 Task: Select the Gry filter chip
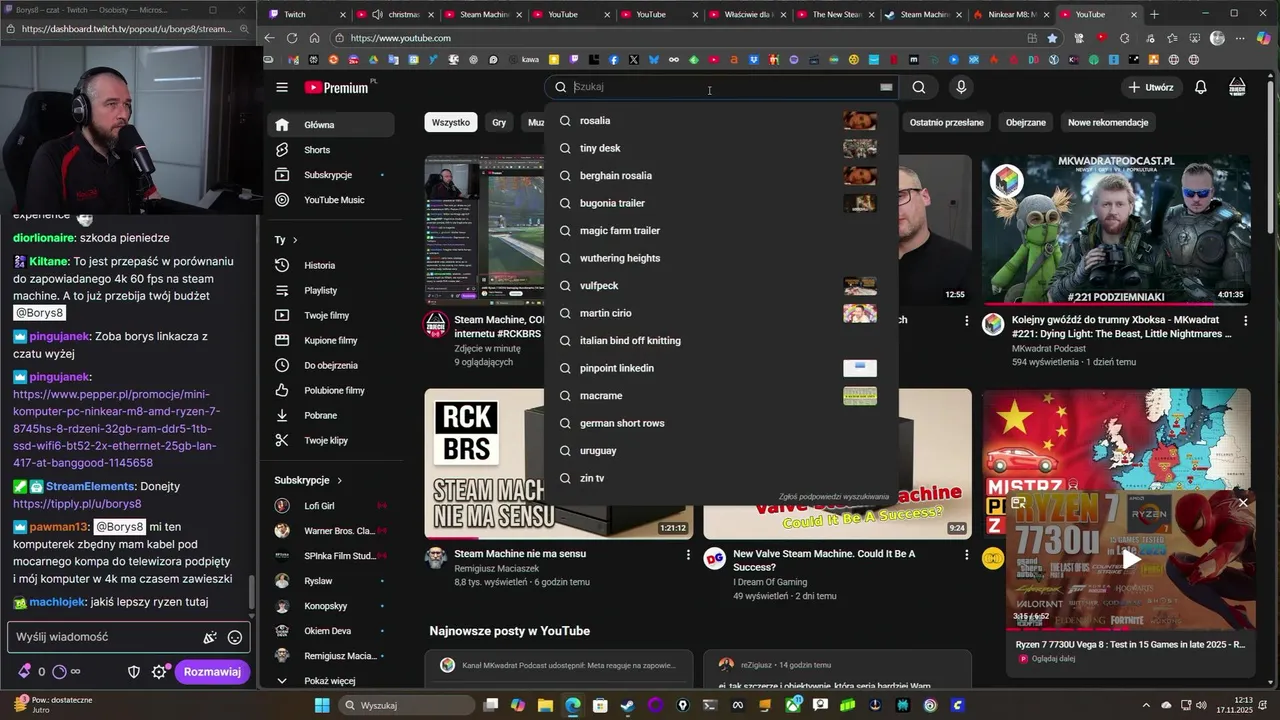(x=499, y=122)
